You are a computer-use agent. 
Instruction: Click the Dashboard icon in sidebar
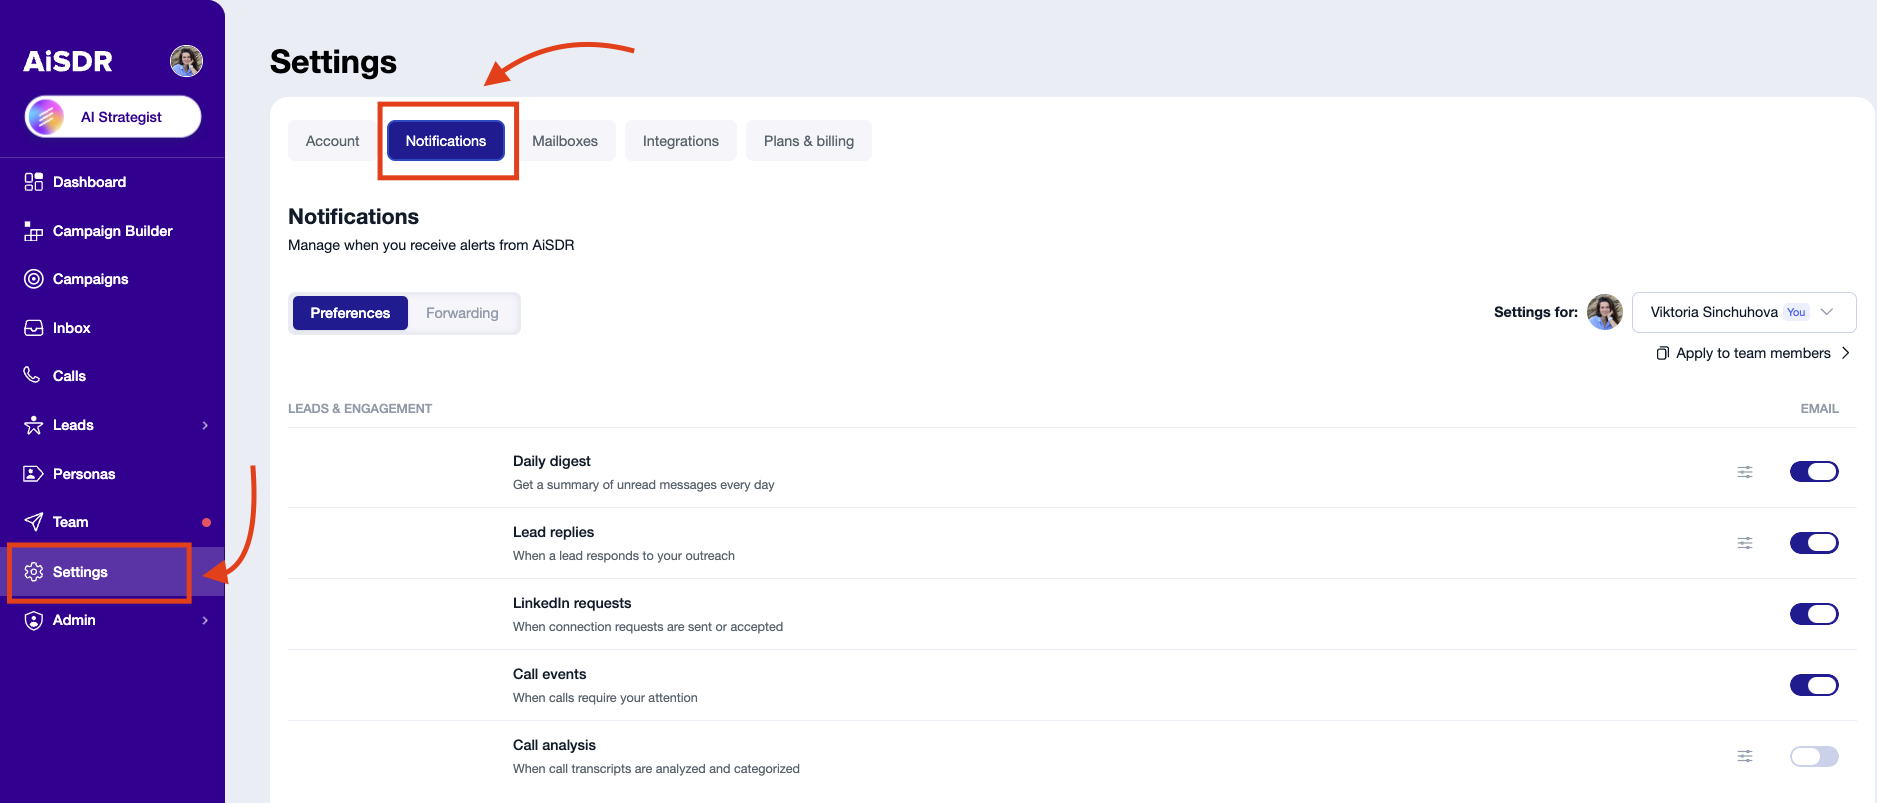(34, 182)
